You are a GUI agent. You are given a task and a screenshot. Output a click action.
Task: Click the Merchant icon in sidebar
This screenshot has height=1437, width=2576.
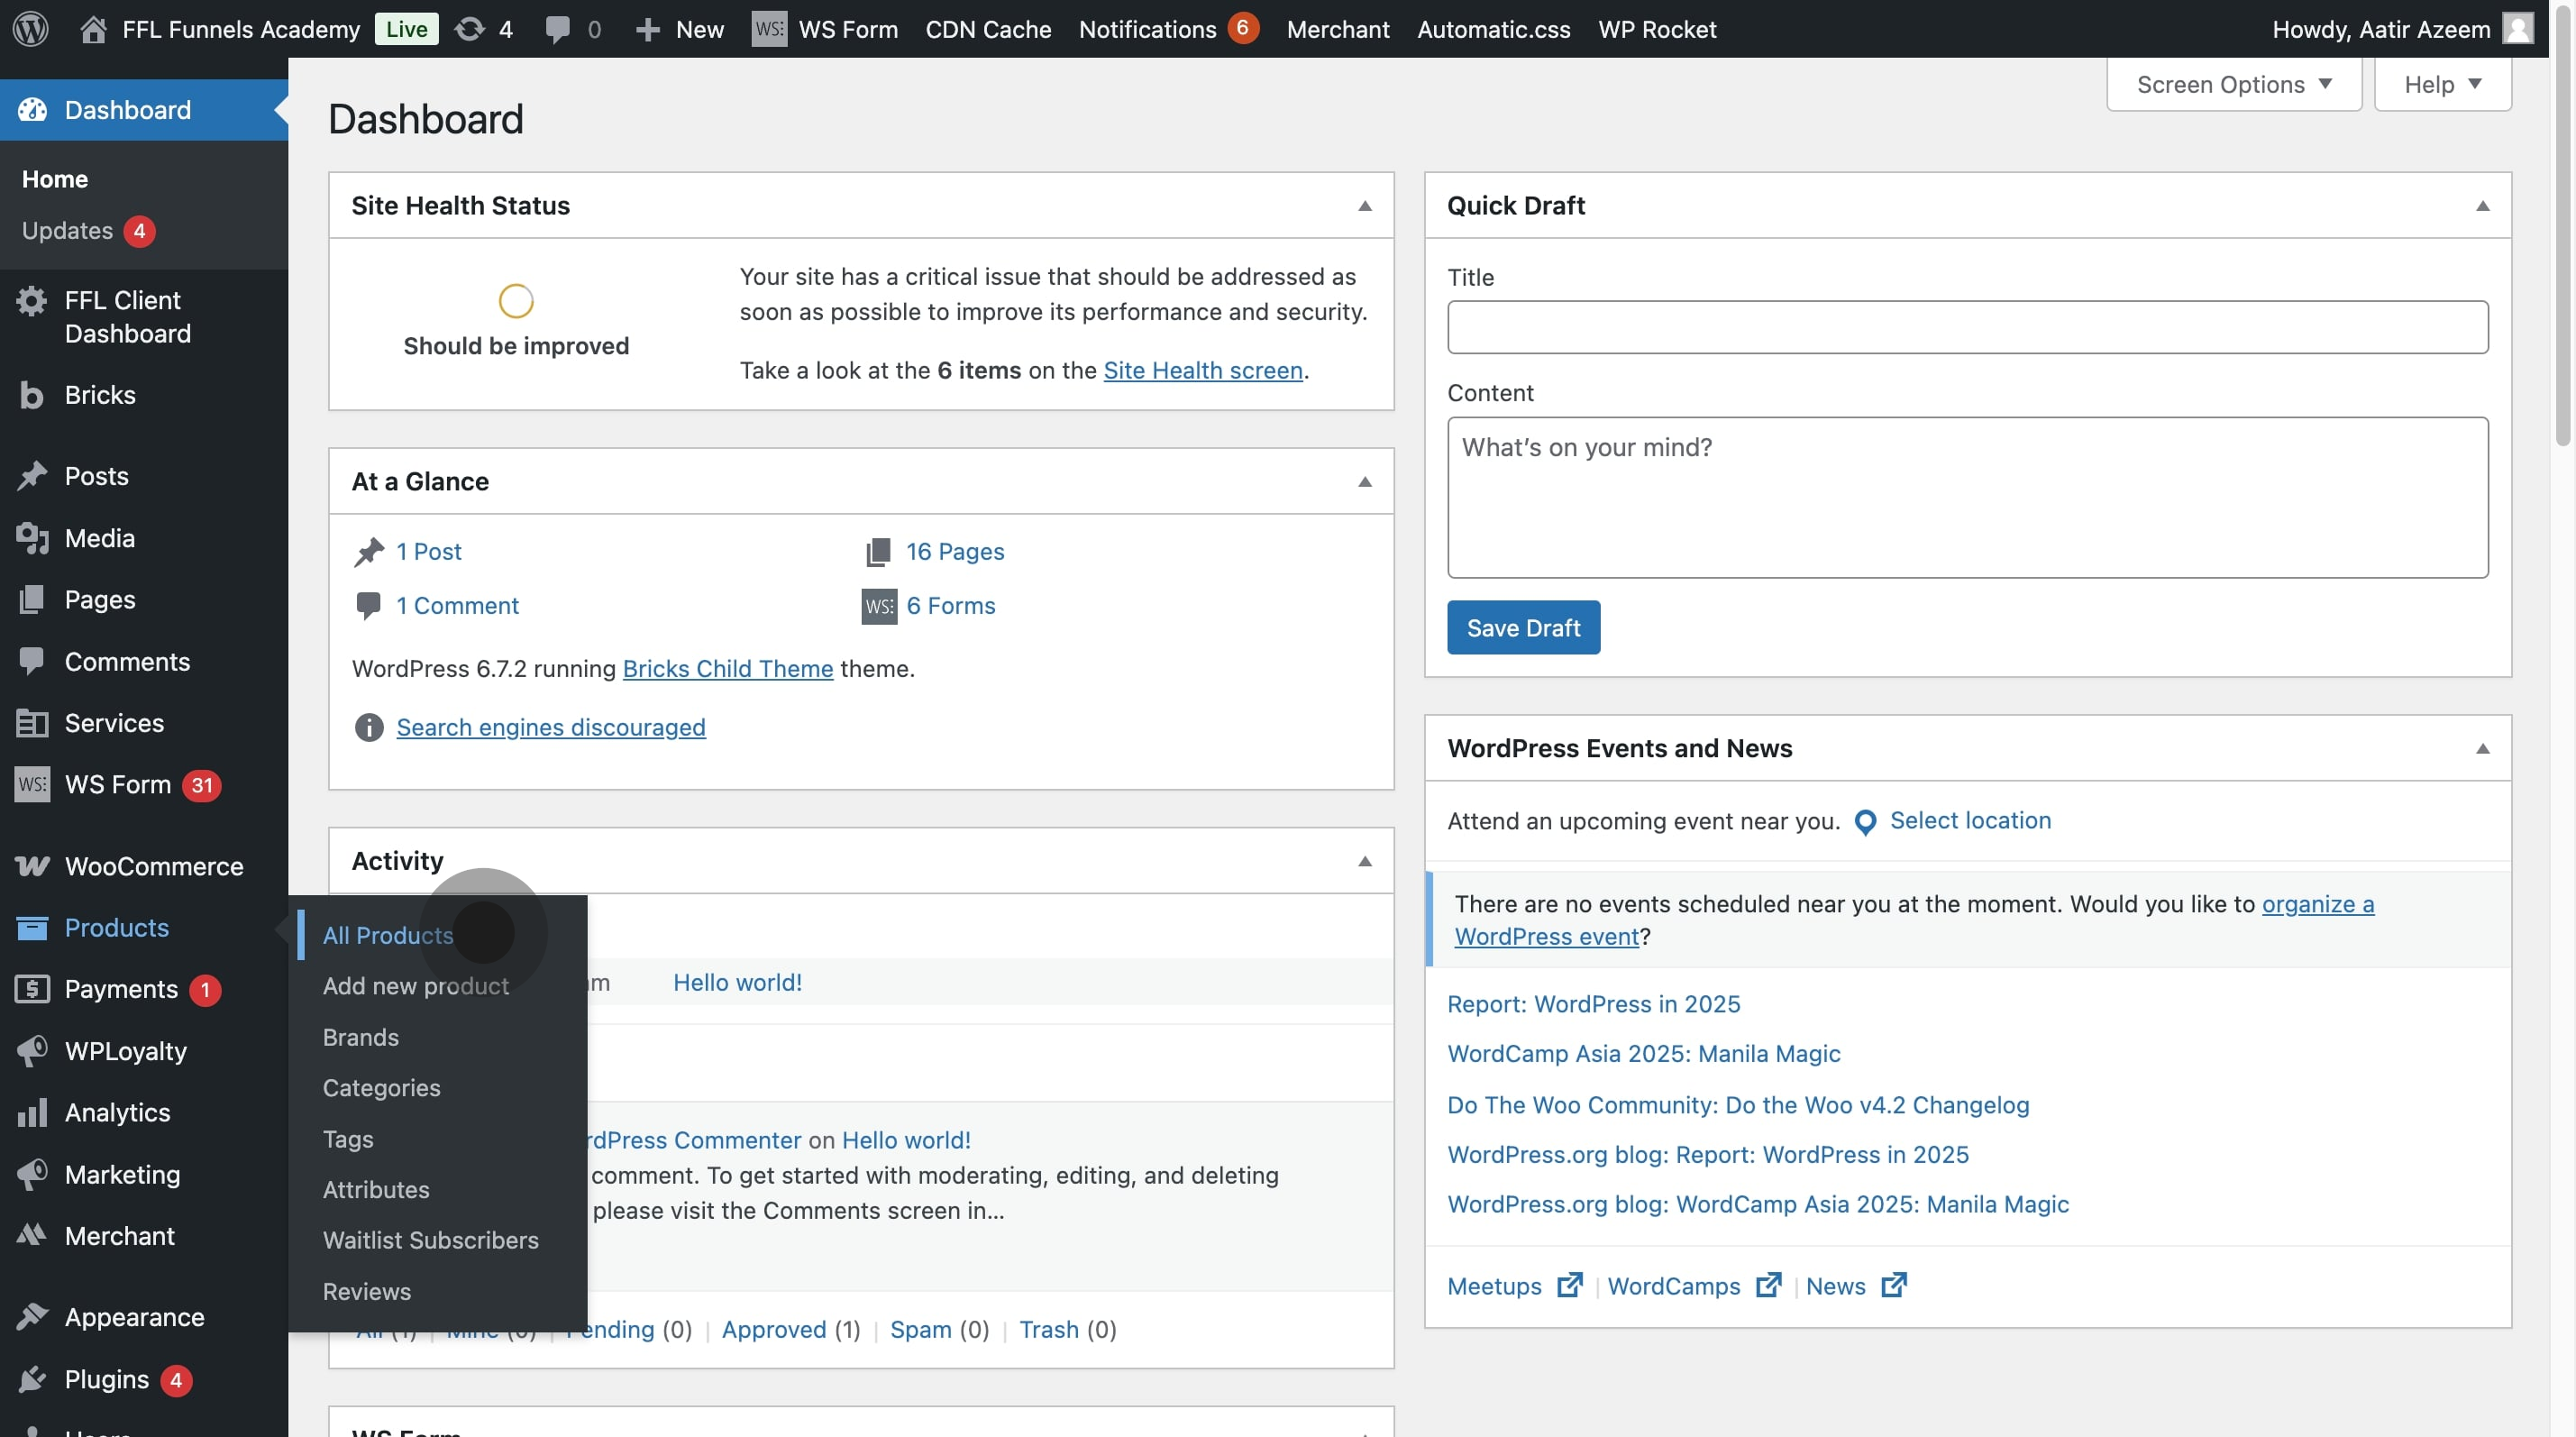[32, 1235]
